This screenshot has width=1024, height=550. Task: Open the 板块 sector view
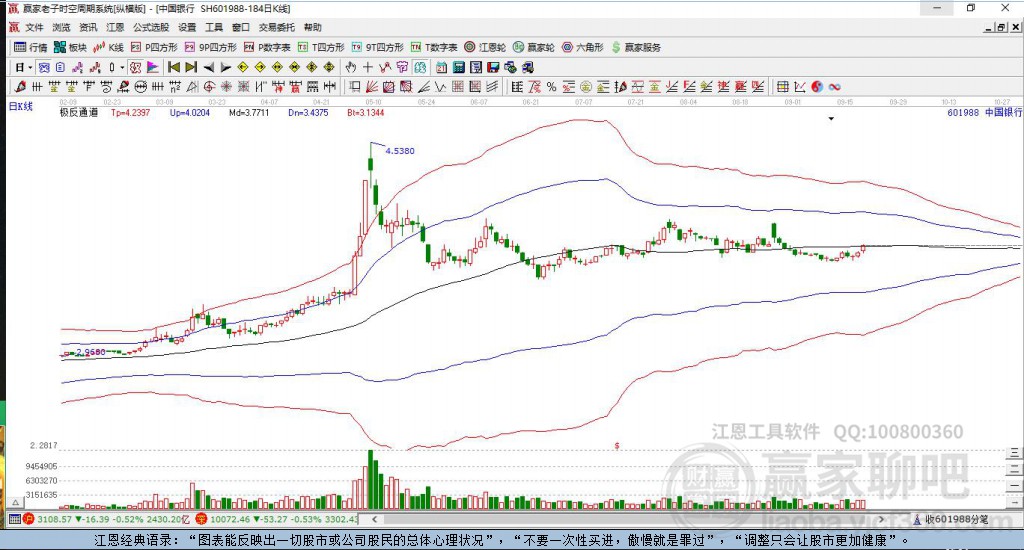point(70,47)
